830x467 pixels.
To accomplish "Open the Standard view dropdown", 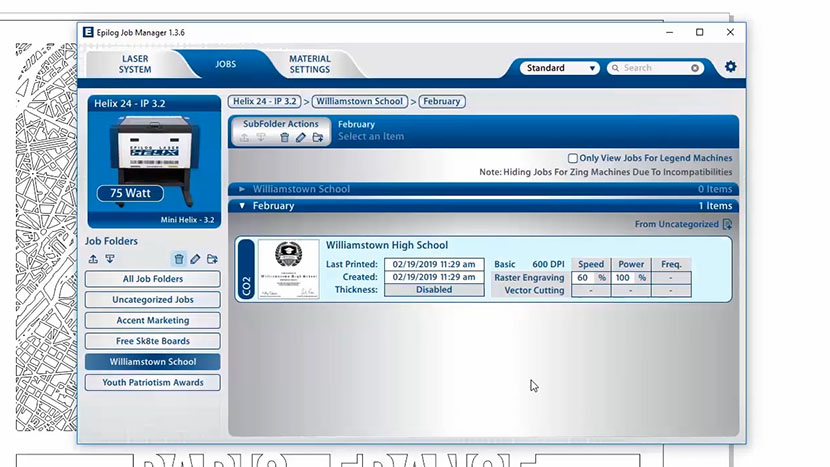I will pyautogui.click(x=559, y=68).
